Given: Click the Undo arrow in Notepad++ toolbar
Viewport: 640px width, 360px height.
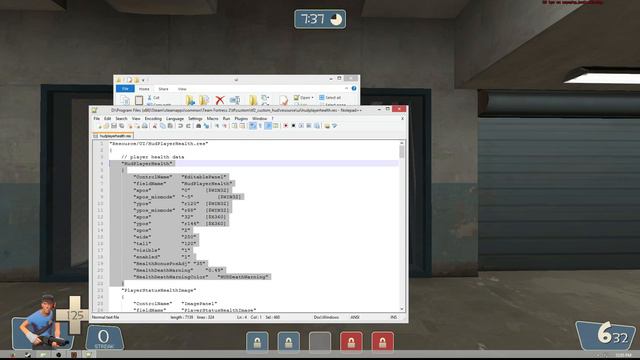Looking at the screenshot, I should coord(180,126).
